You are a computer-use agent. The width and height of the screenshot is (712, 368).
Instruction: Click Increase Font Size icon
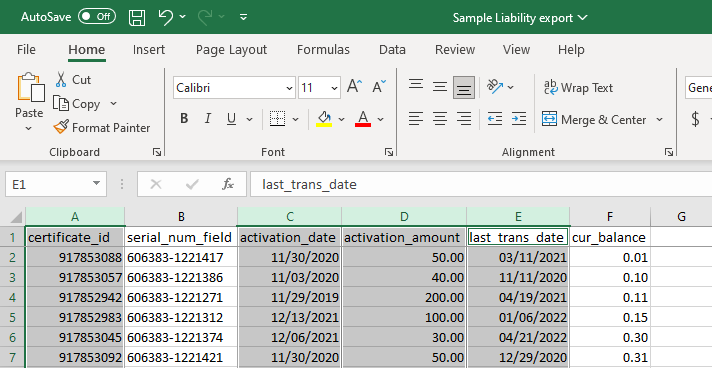(x=354, y=86)
